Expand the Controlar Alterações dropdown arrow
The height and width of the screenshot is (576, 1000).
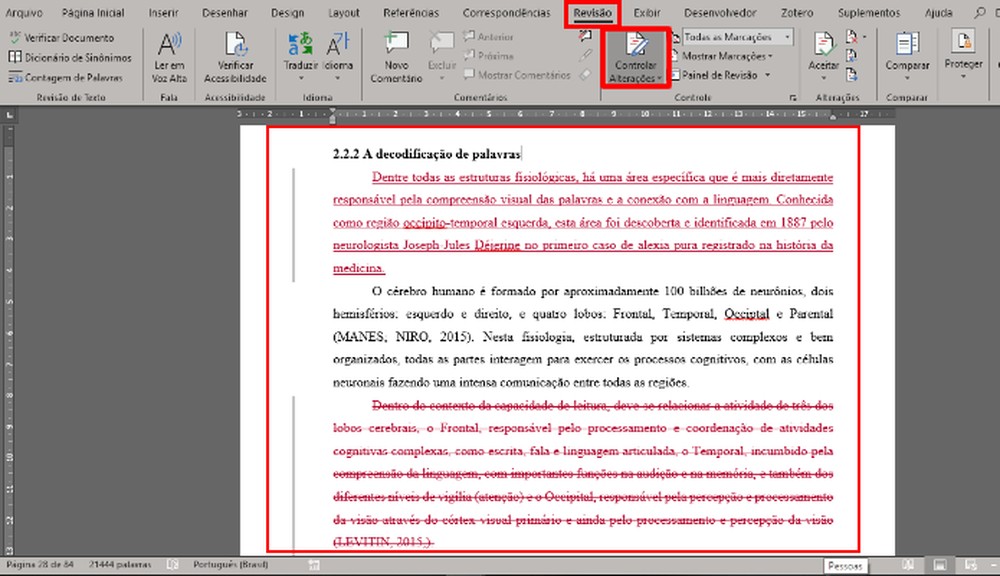659,78
